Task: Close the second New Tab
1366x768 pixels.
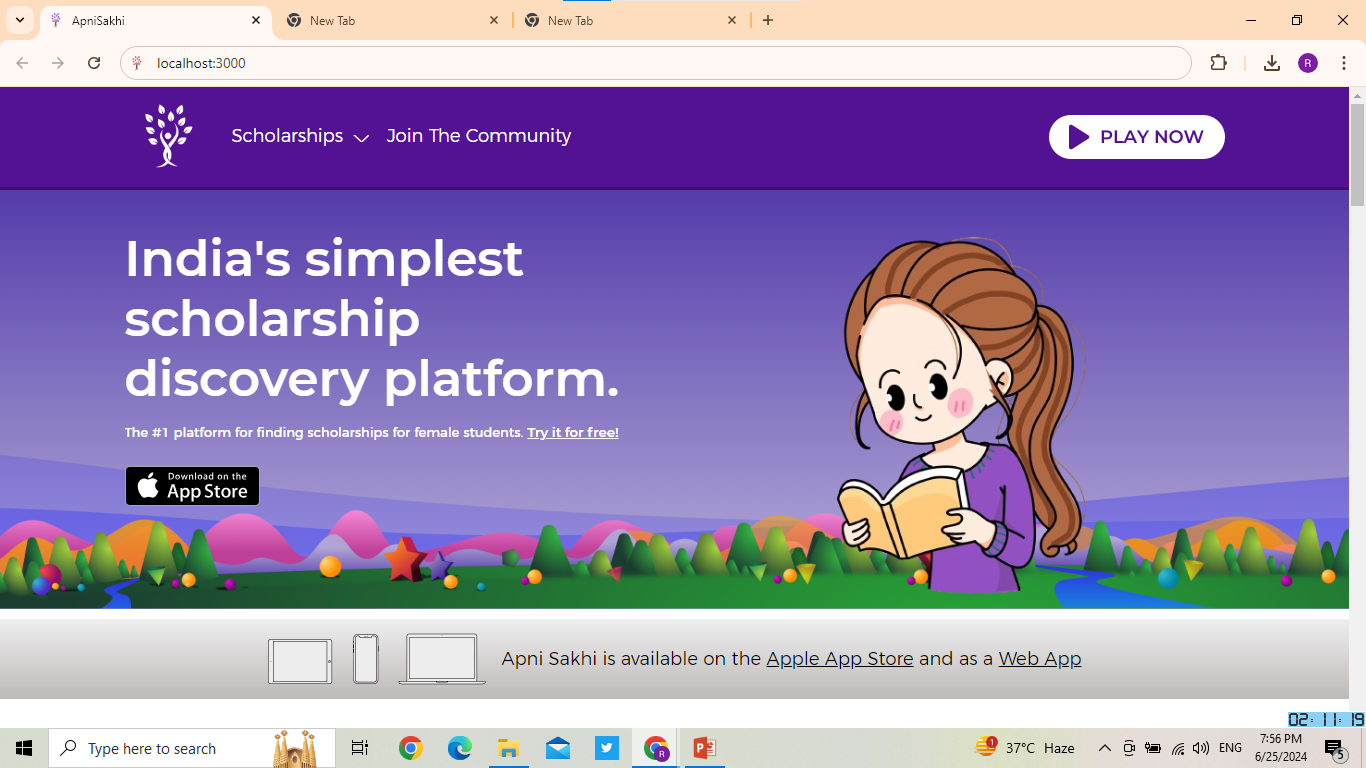Action: (x=494, y=20)
